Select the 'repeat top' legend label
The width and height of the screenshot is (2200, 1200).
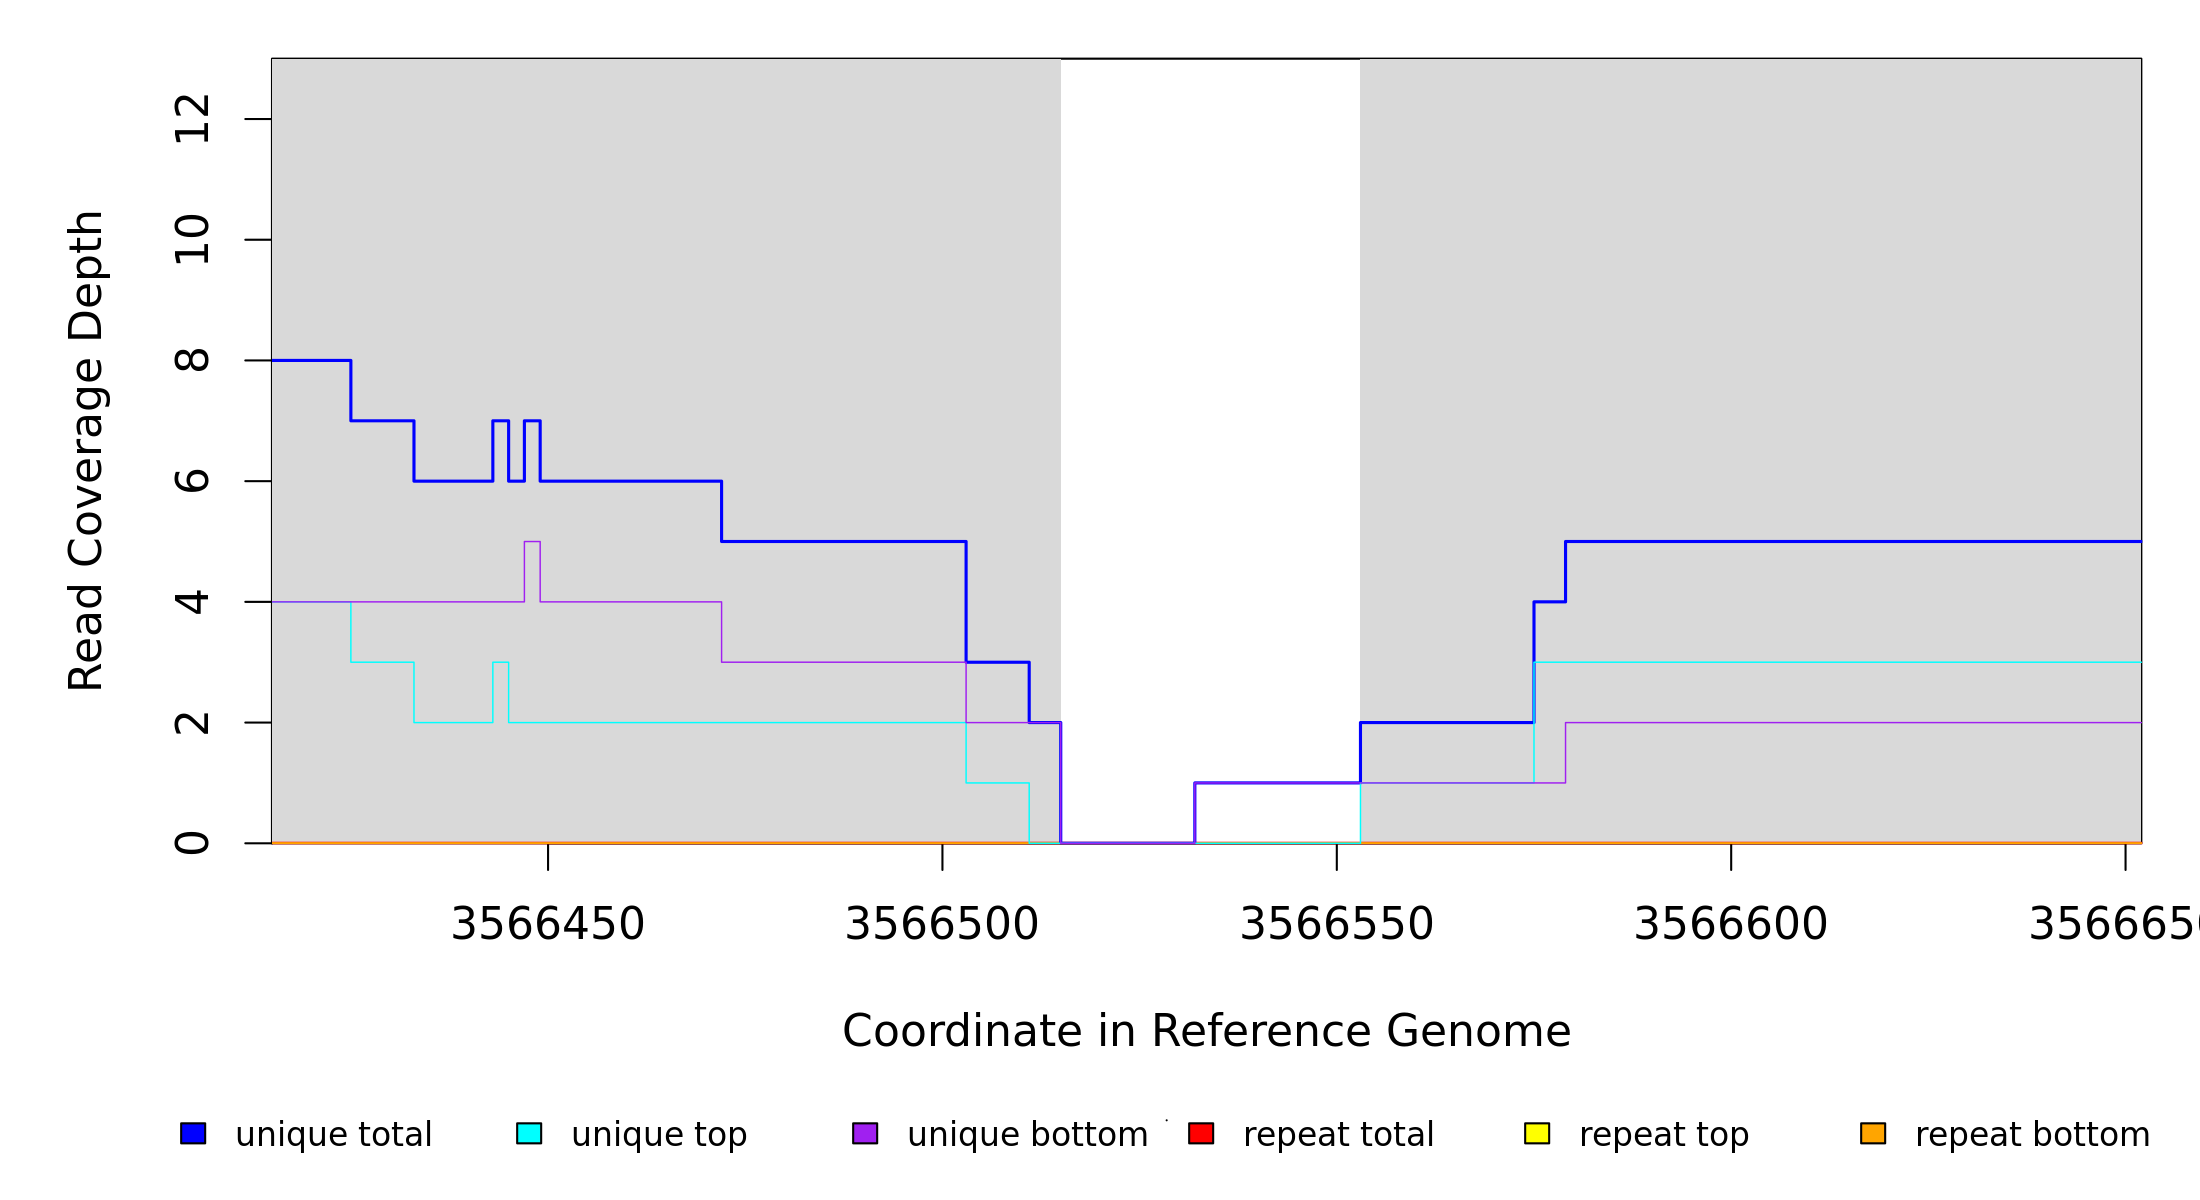tap(1664, 1135)
